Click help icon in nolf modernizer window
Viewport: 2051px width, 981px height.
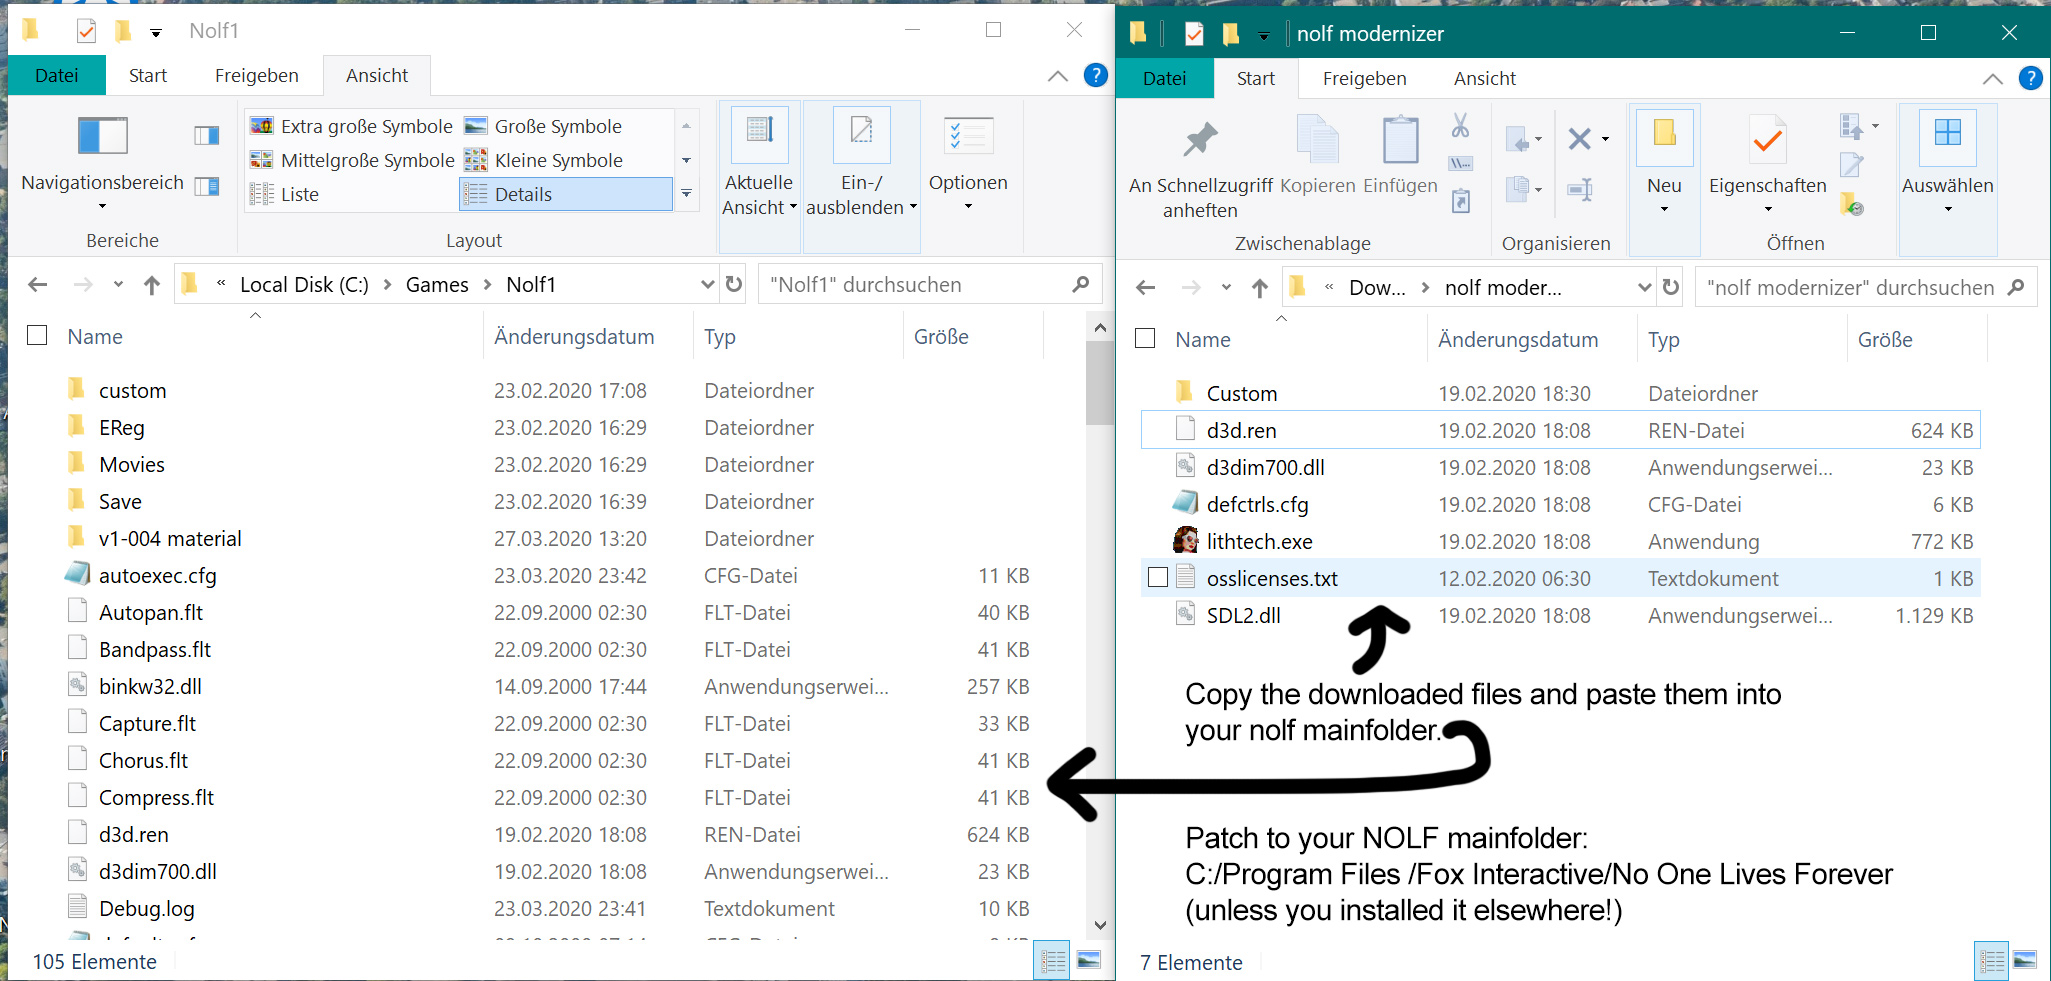[2030, 78]
